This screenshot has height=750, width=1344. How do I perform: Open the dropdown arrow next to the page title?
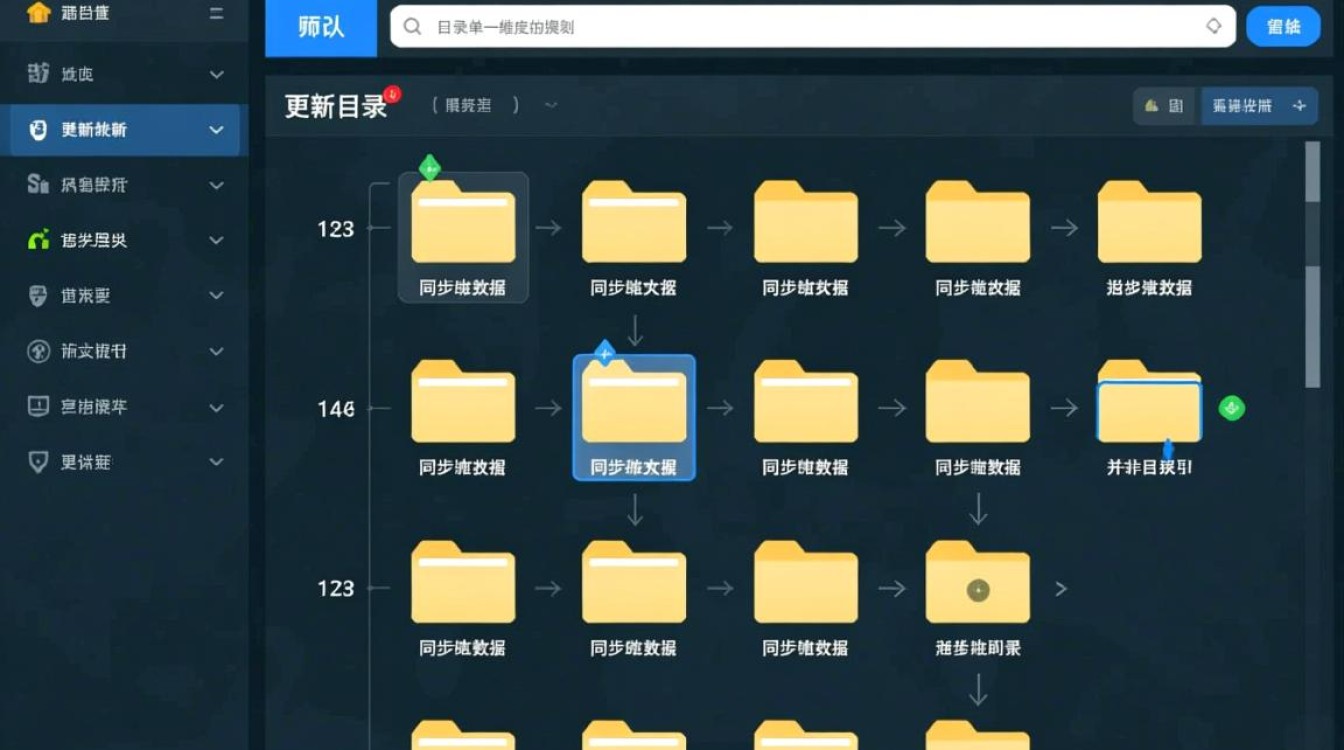pos(551,104)
